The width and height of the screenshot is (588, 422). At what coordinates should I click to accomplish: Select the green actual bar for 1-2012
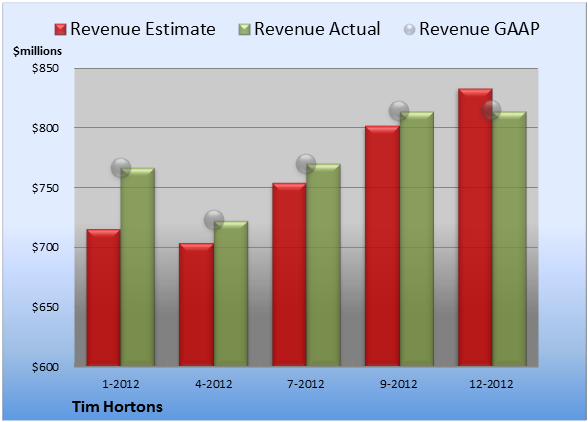click(138, 267)
